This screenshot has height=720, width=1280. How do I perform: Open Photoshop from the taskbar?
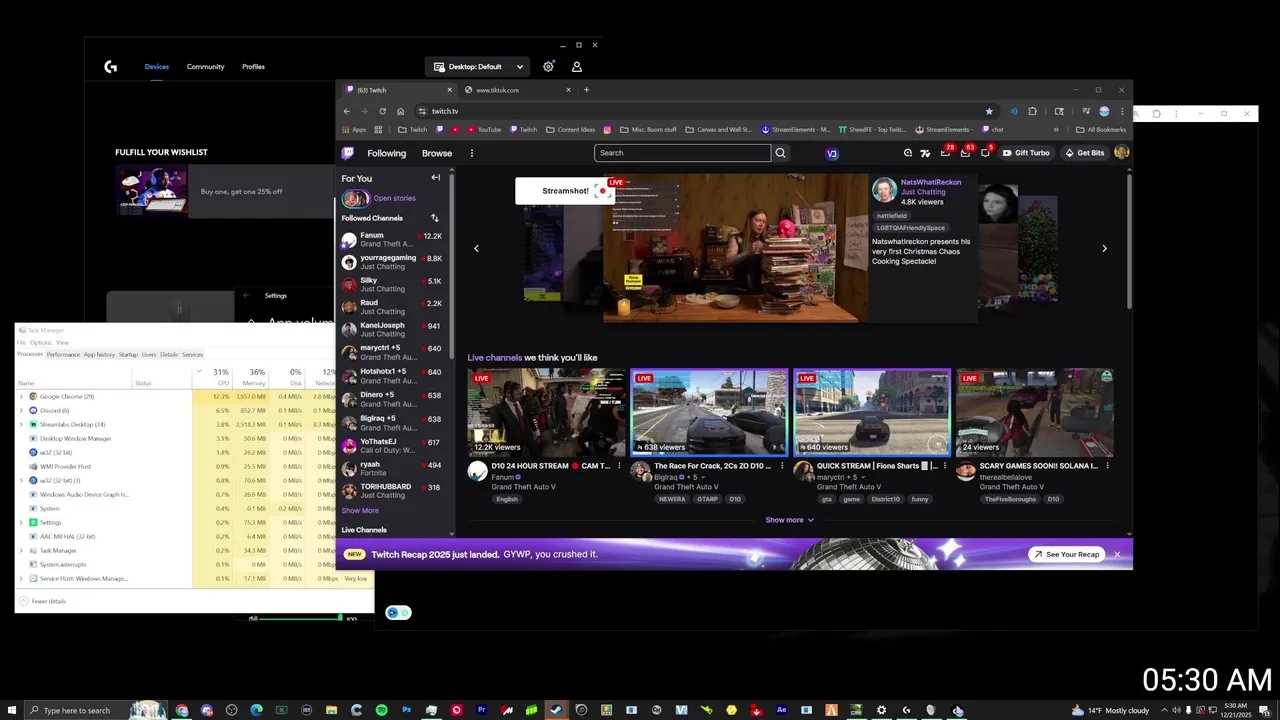tap(407, 710)
